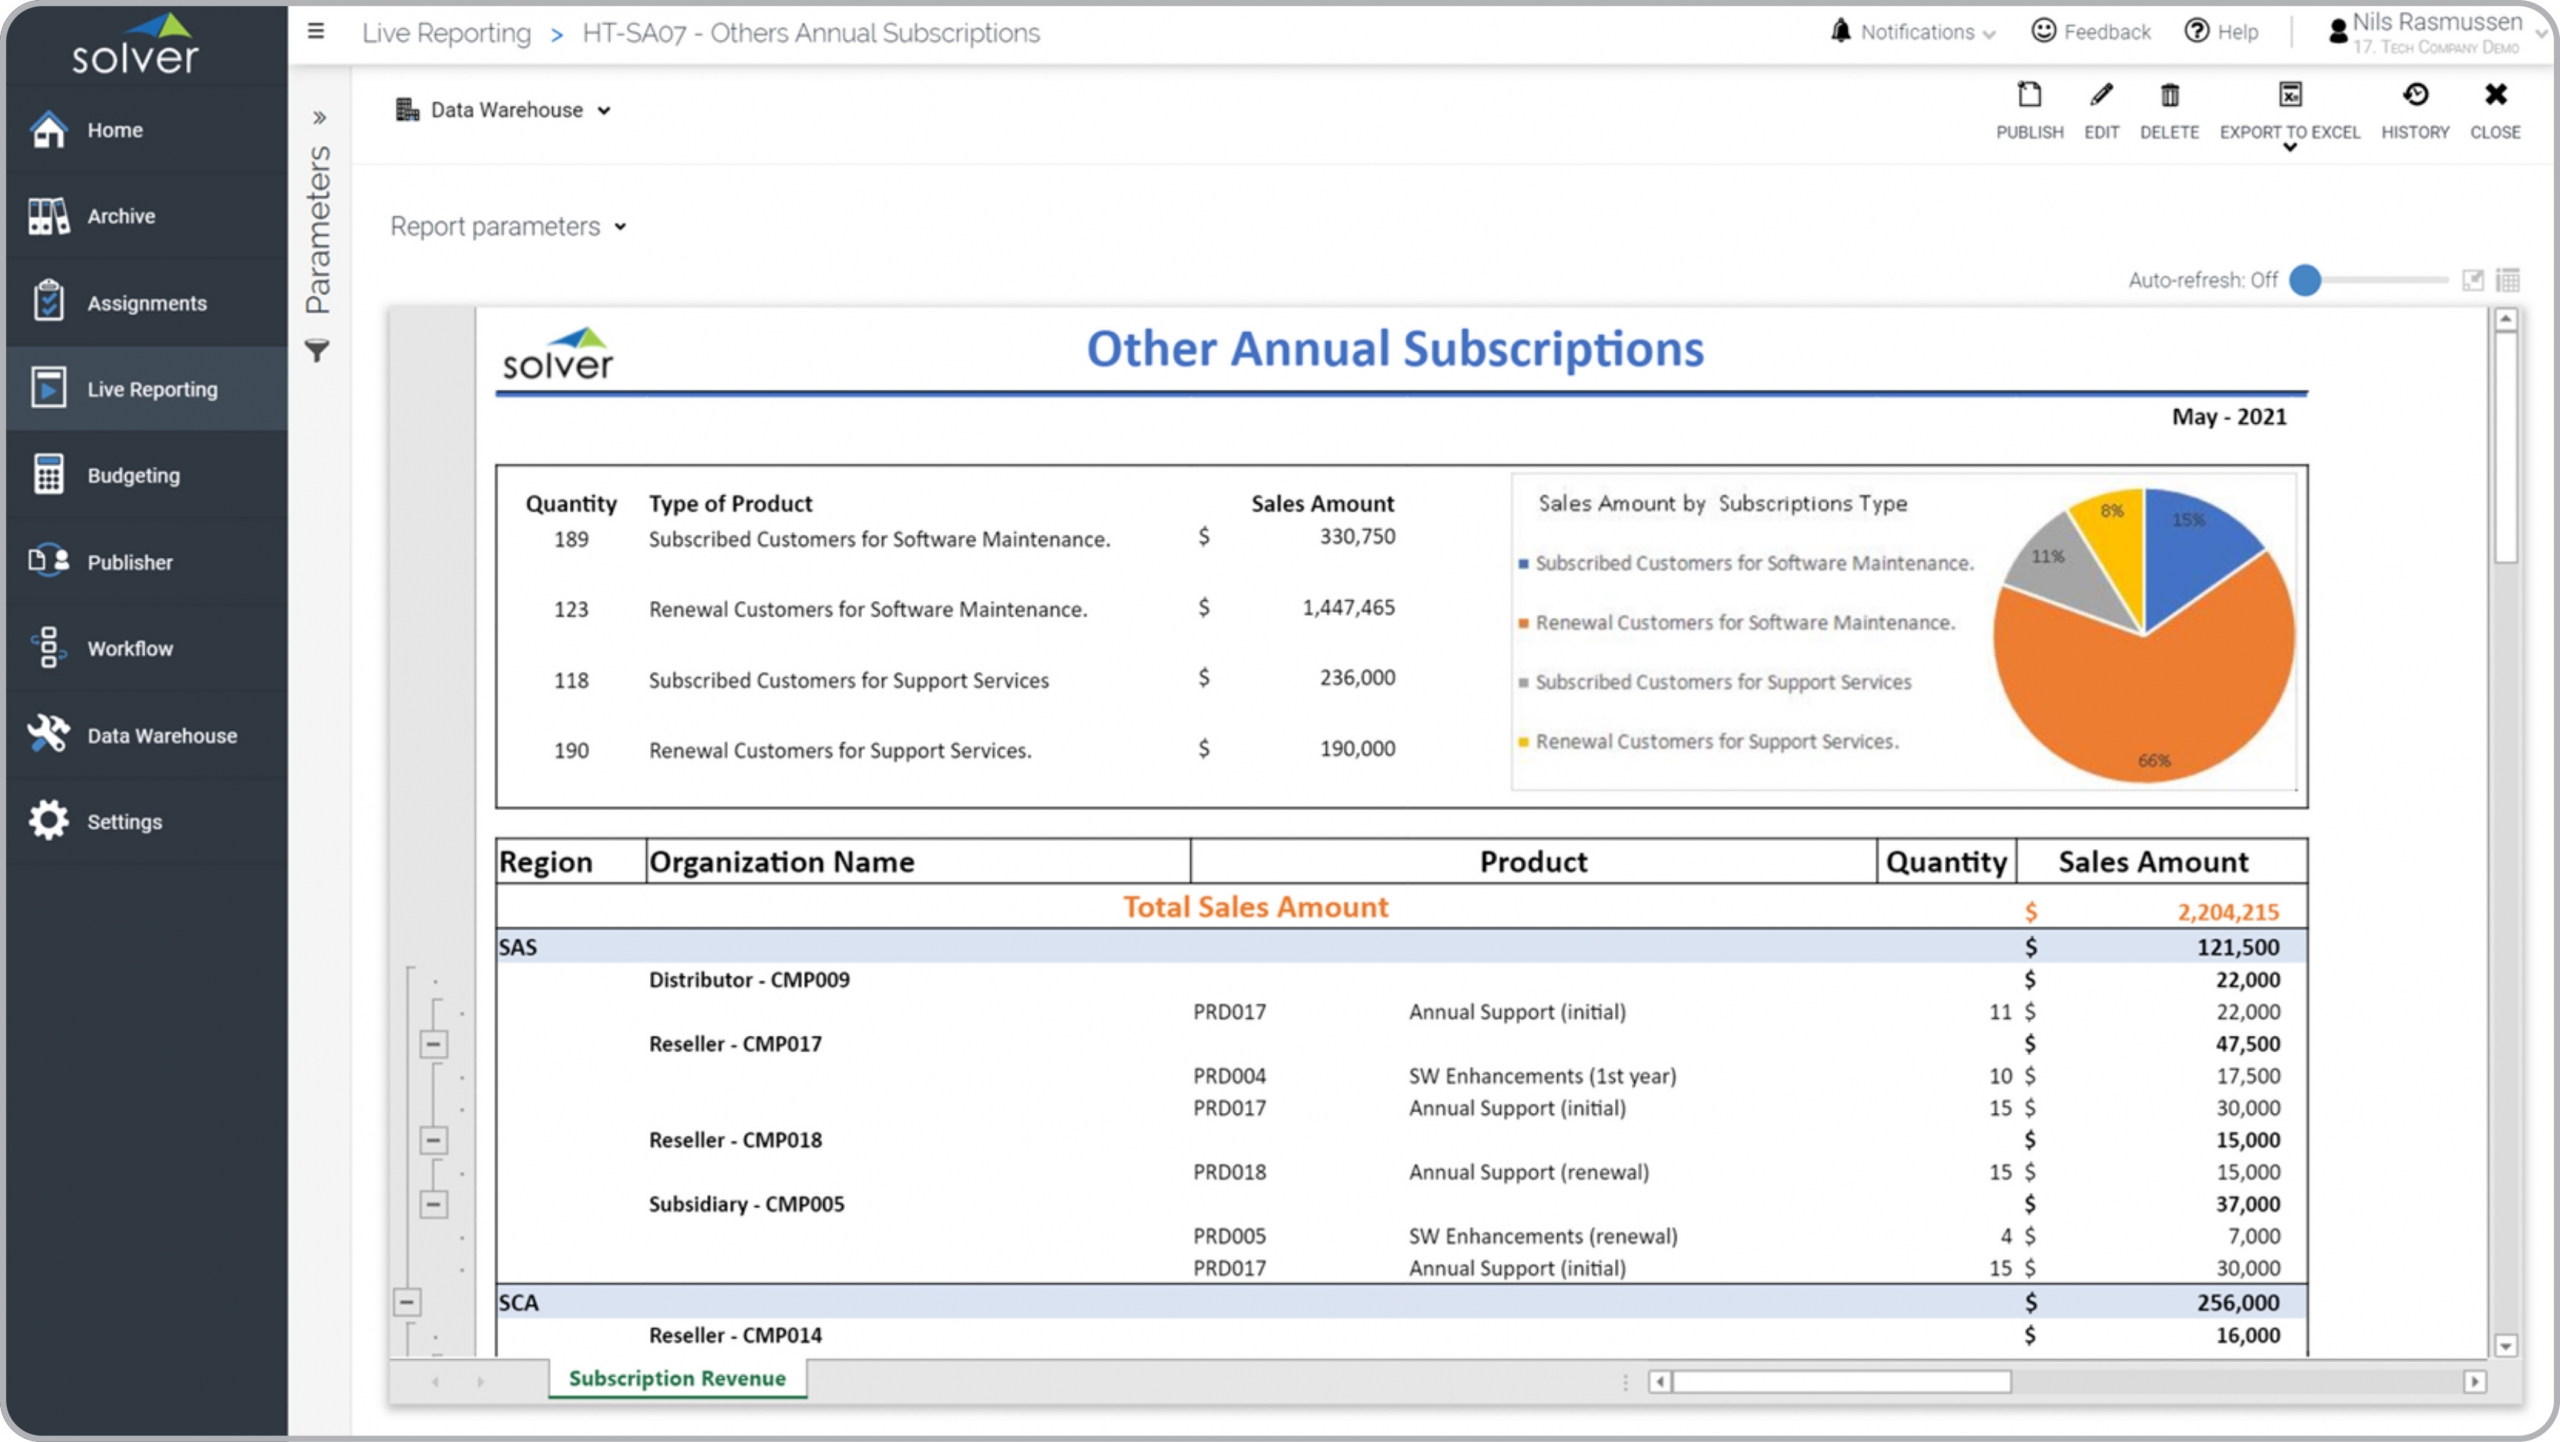Select the Subscription Revenue sheet tab

click(x=677, y=1378)
